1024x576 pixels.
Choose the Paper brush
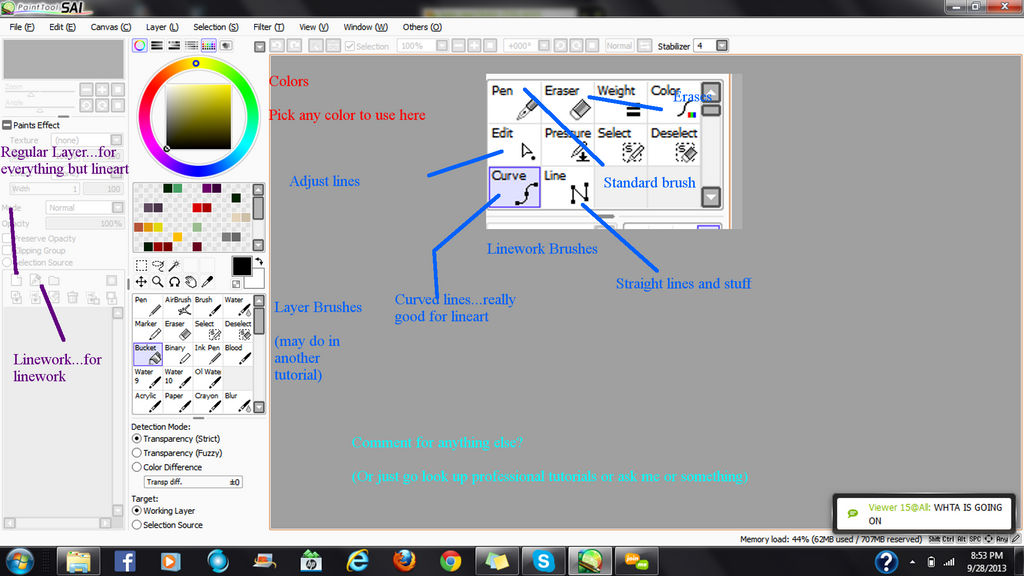coord(178,402)
